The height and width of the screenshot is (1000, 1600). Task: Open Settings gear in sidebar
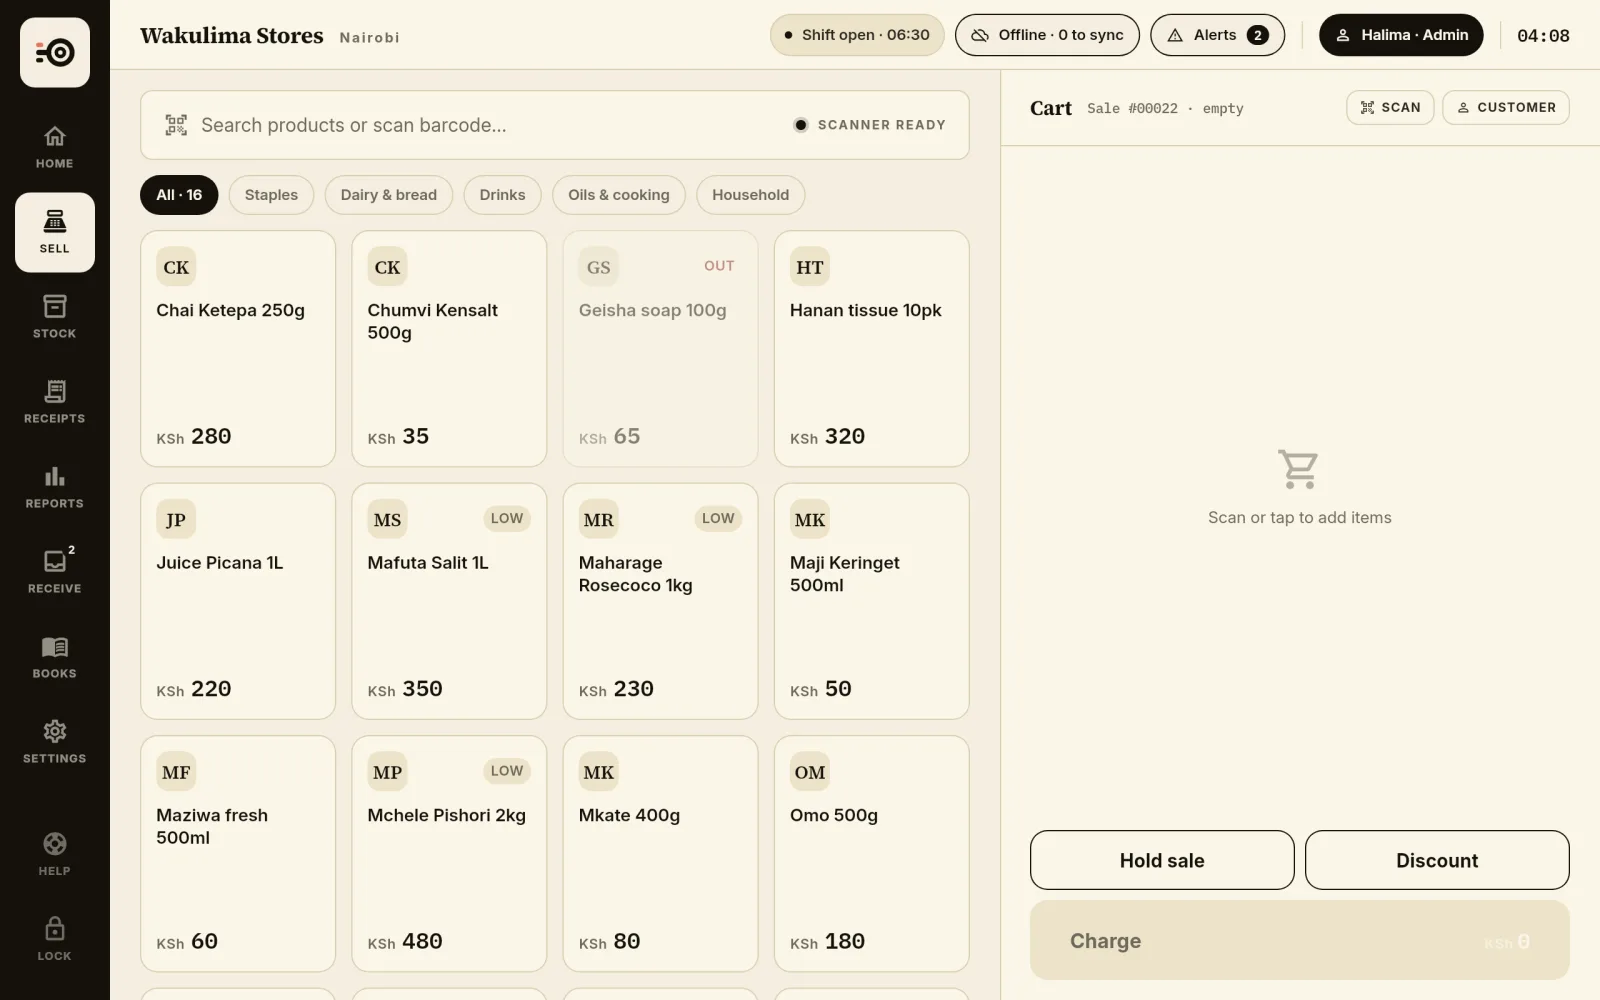click(x=55, y=742)
